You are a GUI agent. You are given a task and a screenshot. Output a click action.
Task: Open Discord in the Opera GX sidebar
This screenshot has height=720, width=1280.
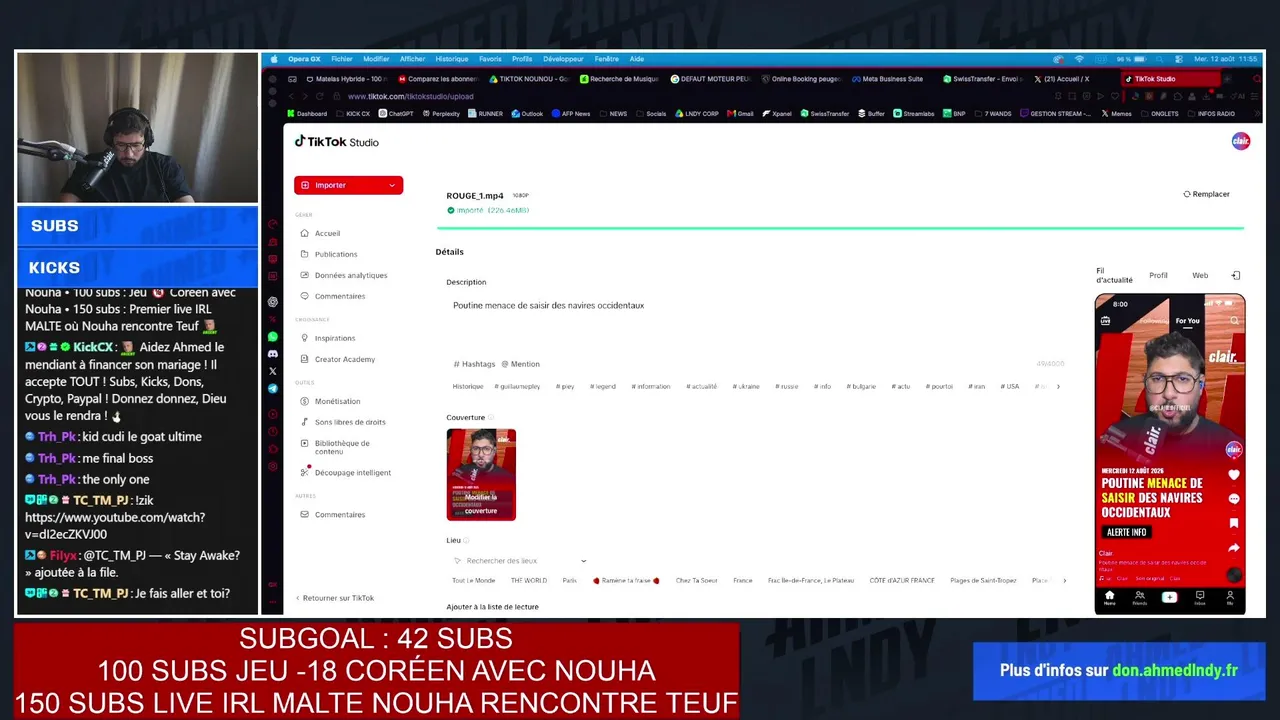273,354
